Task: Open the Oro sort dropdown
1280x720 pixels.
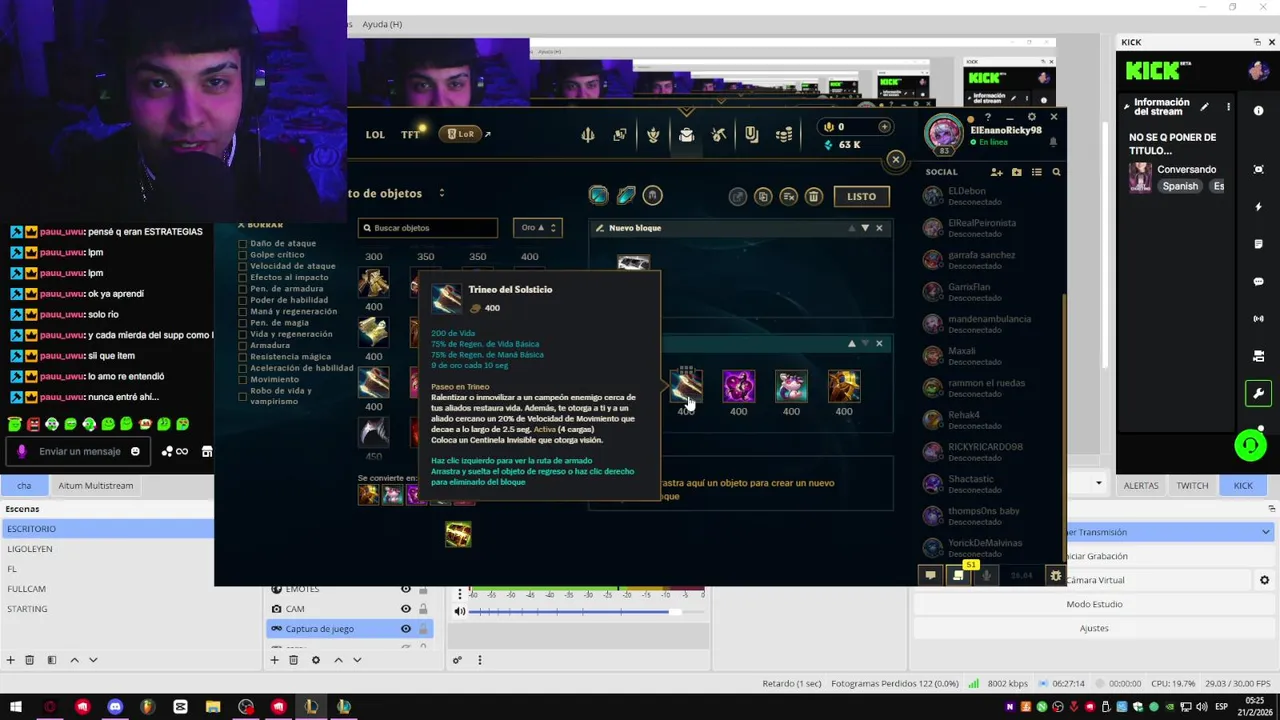Action: [x=538, y=228]
